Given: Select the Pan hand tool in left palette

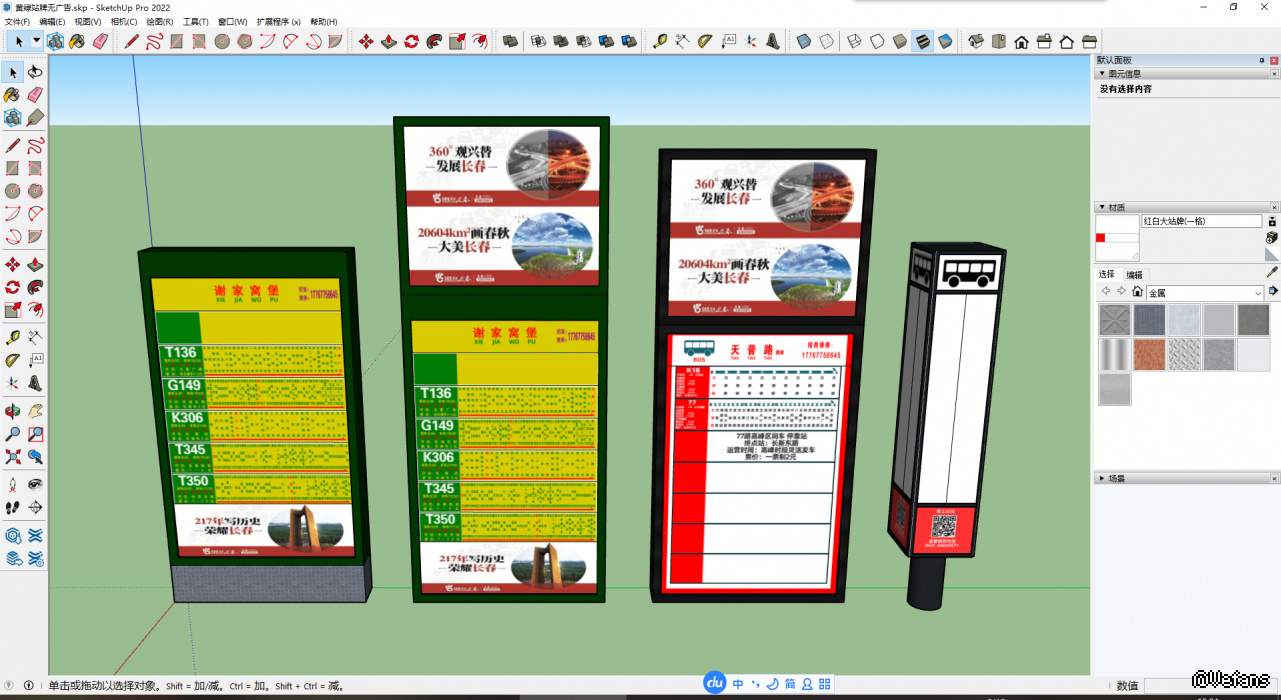Looking at the screenshot, I should (x=35, y=411).
